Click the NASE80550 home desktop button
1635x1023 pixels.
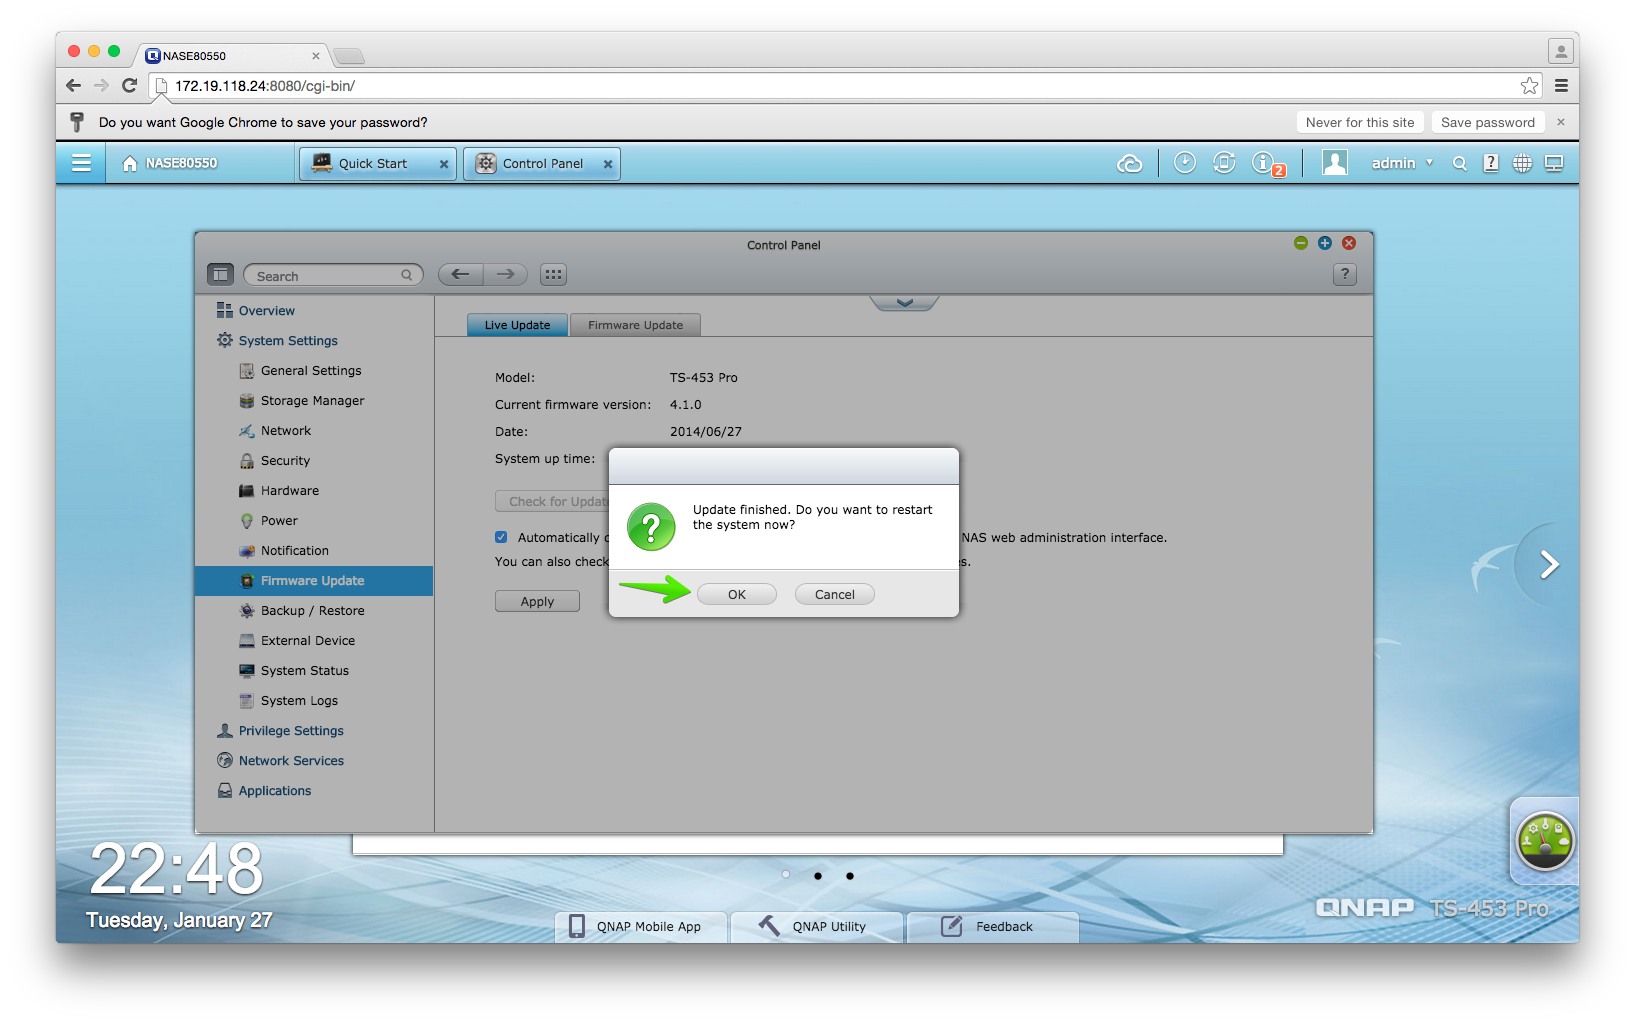(x=170, y=163)
